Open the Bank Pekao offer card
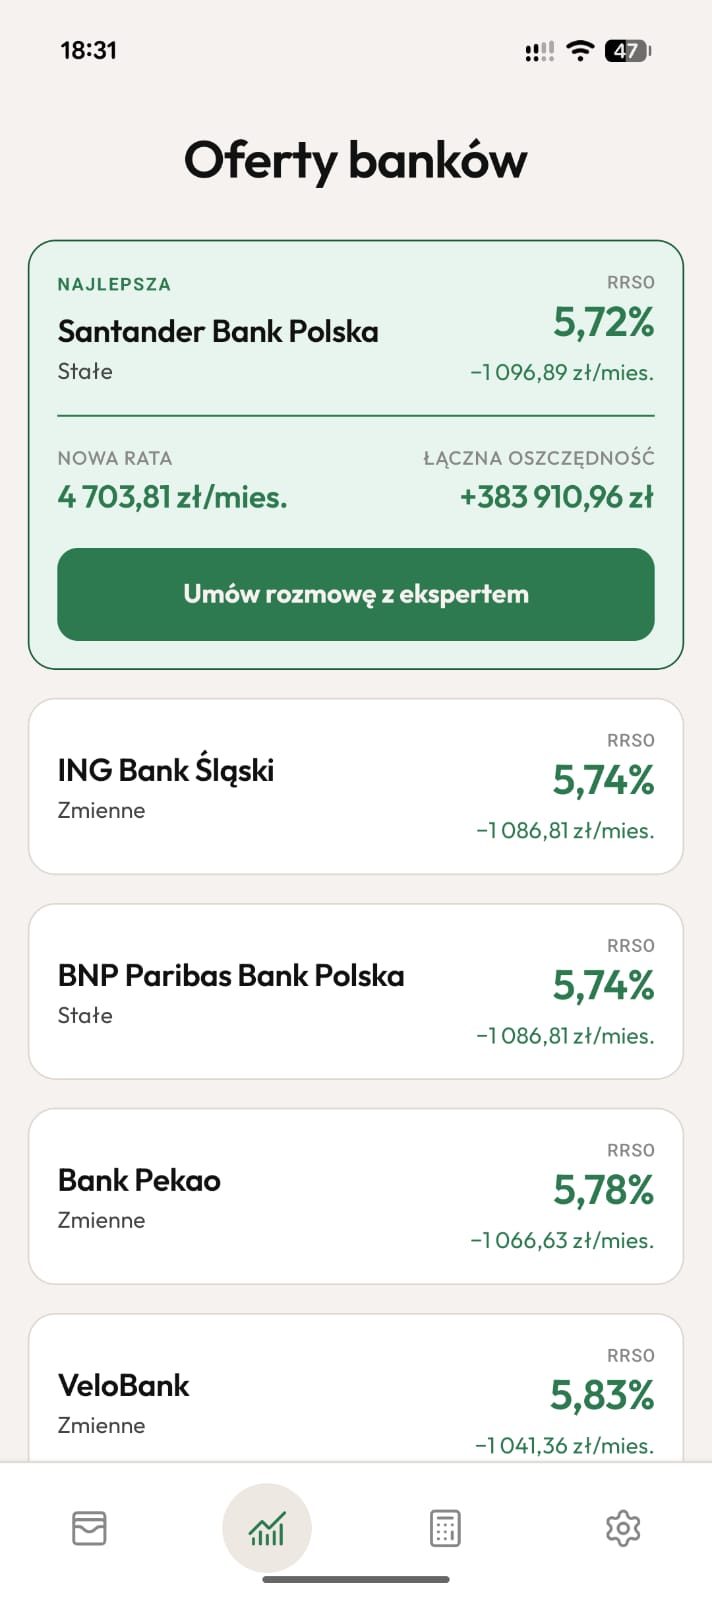712x1600 pixels. 356,1196
